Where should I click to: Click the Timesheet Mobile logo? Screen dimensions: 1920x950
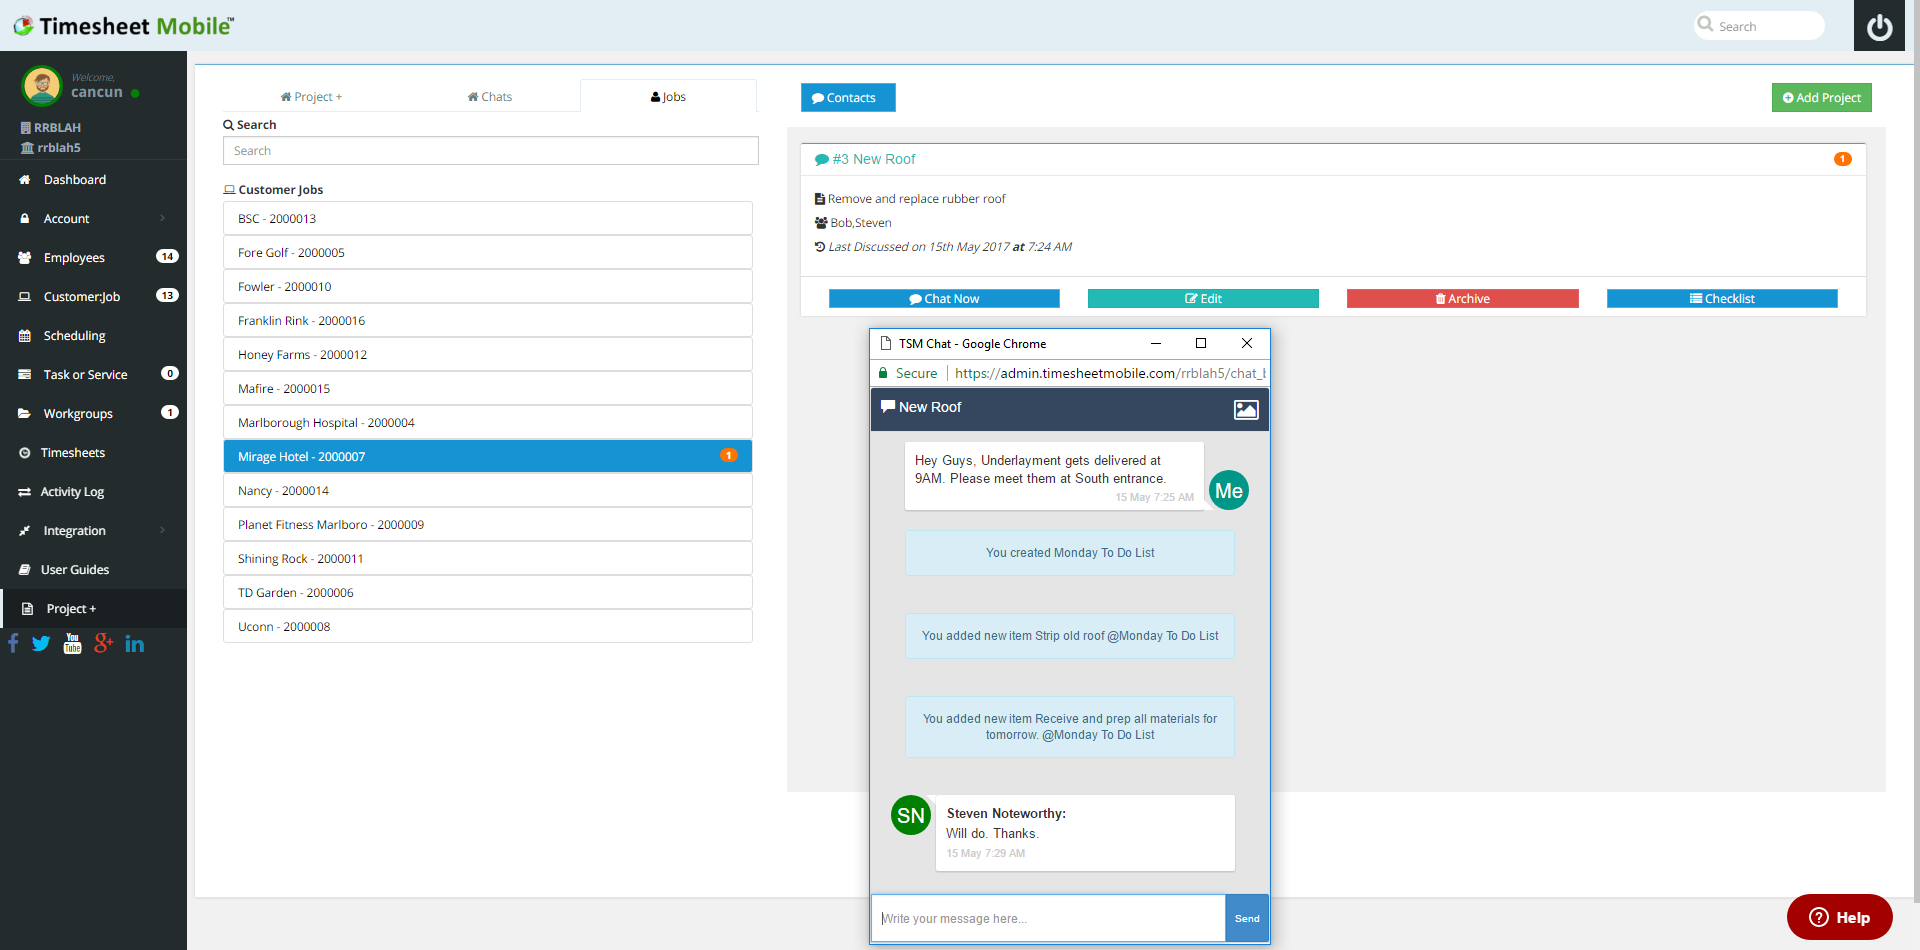click(123, 26)
